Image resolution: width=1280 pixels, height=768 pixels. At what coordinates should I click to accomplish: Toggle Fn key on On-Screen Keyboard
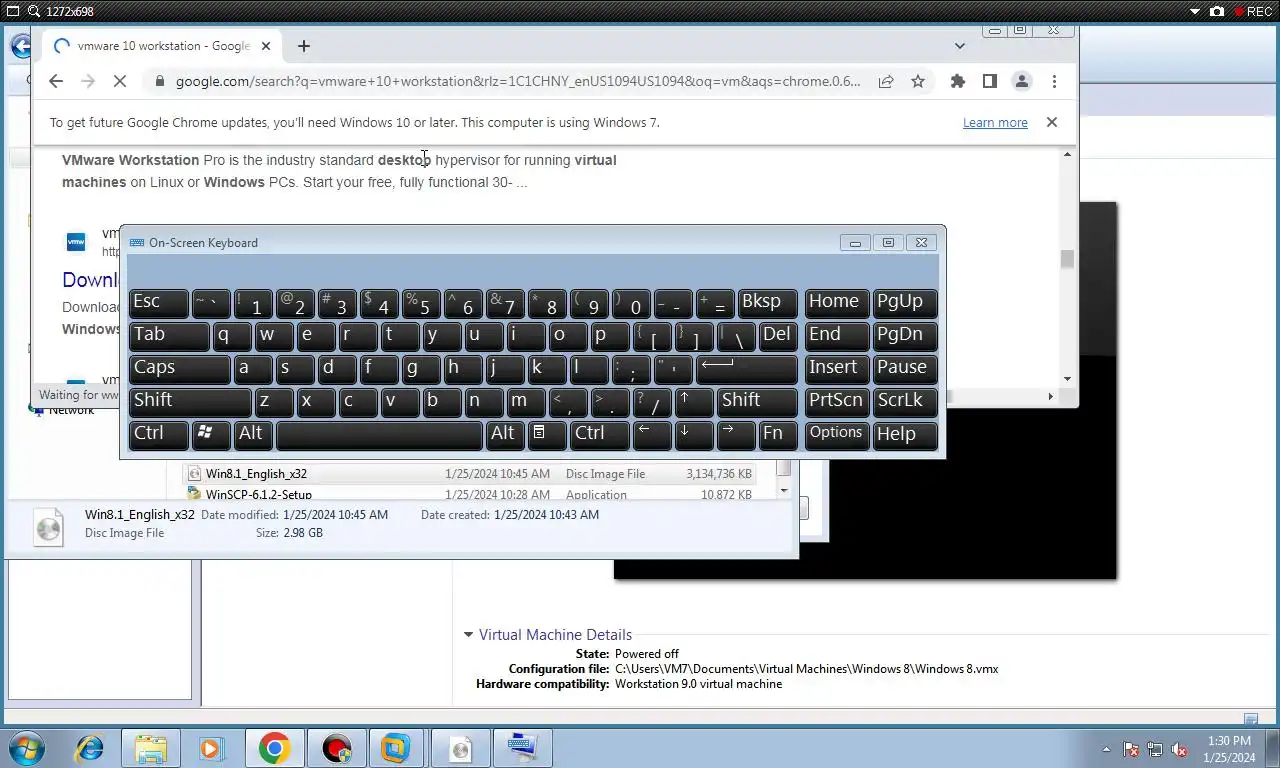click(777, 435)
